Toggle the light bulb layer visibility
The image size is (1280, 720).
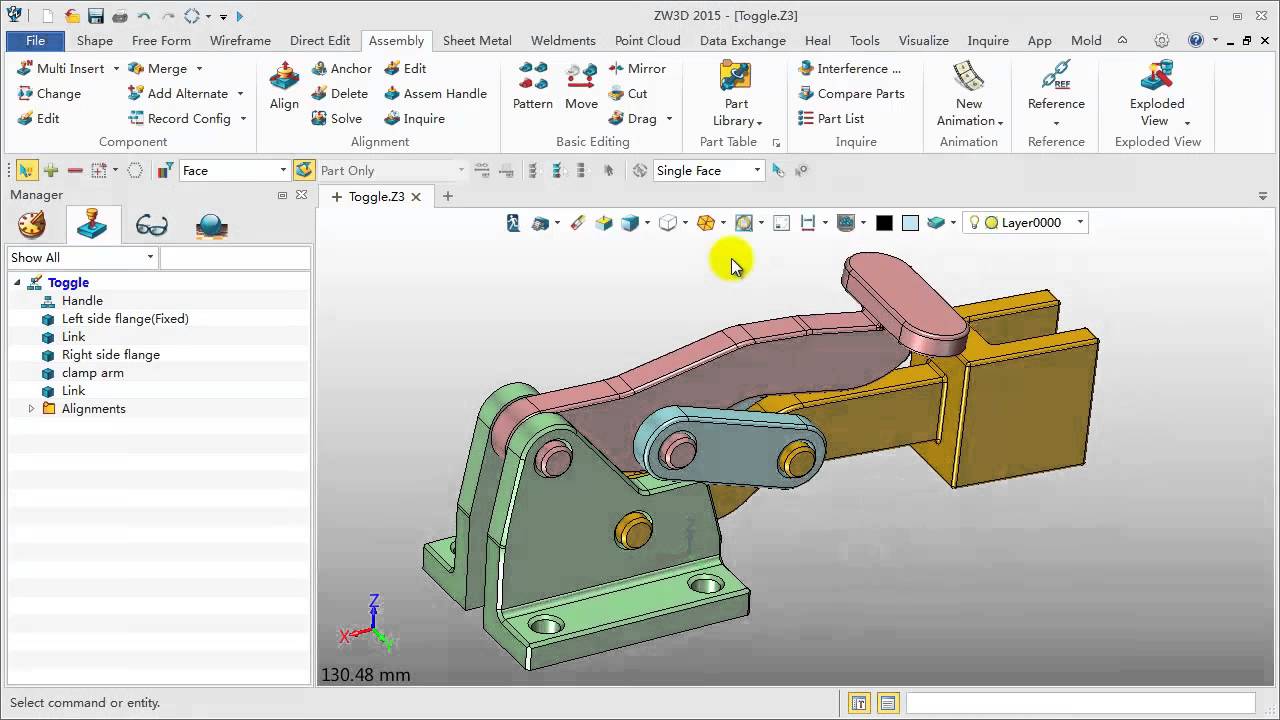coord(974,223)
